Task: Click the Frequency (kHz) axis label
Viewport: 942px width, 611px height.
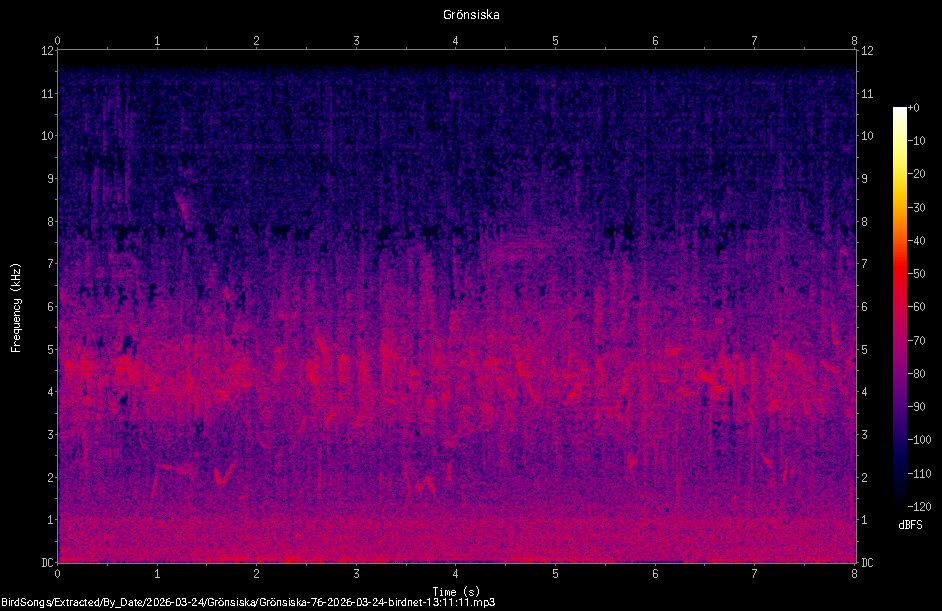Action: (16, 308)
